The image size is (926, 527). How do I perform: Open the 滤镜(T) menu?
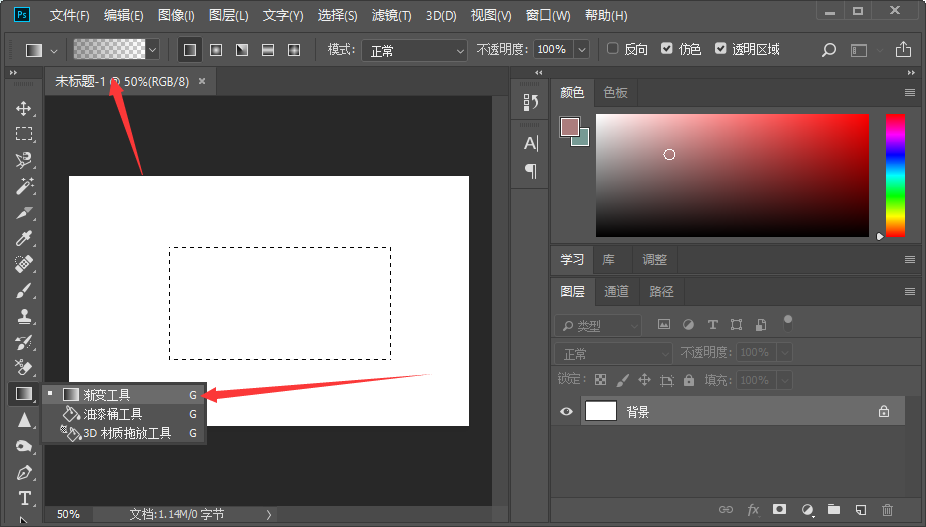[391, 16]
